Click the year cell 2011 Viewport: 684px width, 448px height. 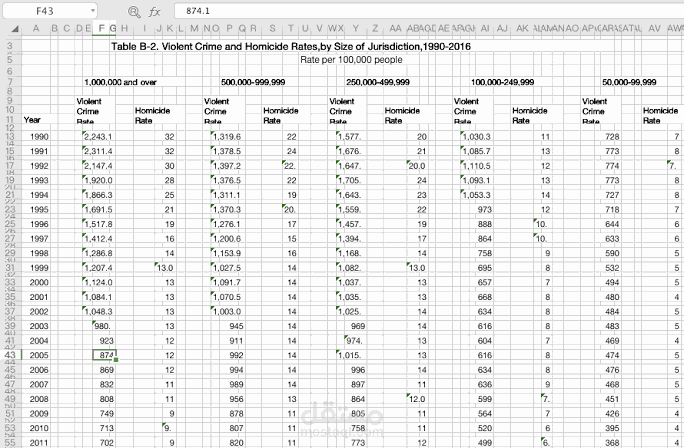pos(39,442)
